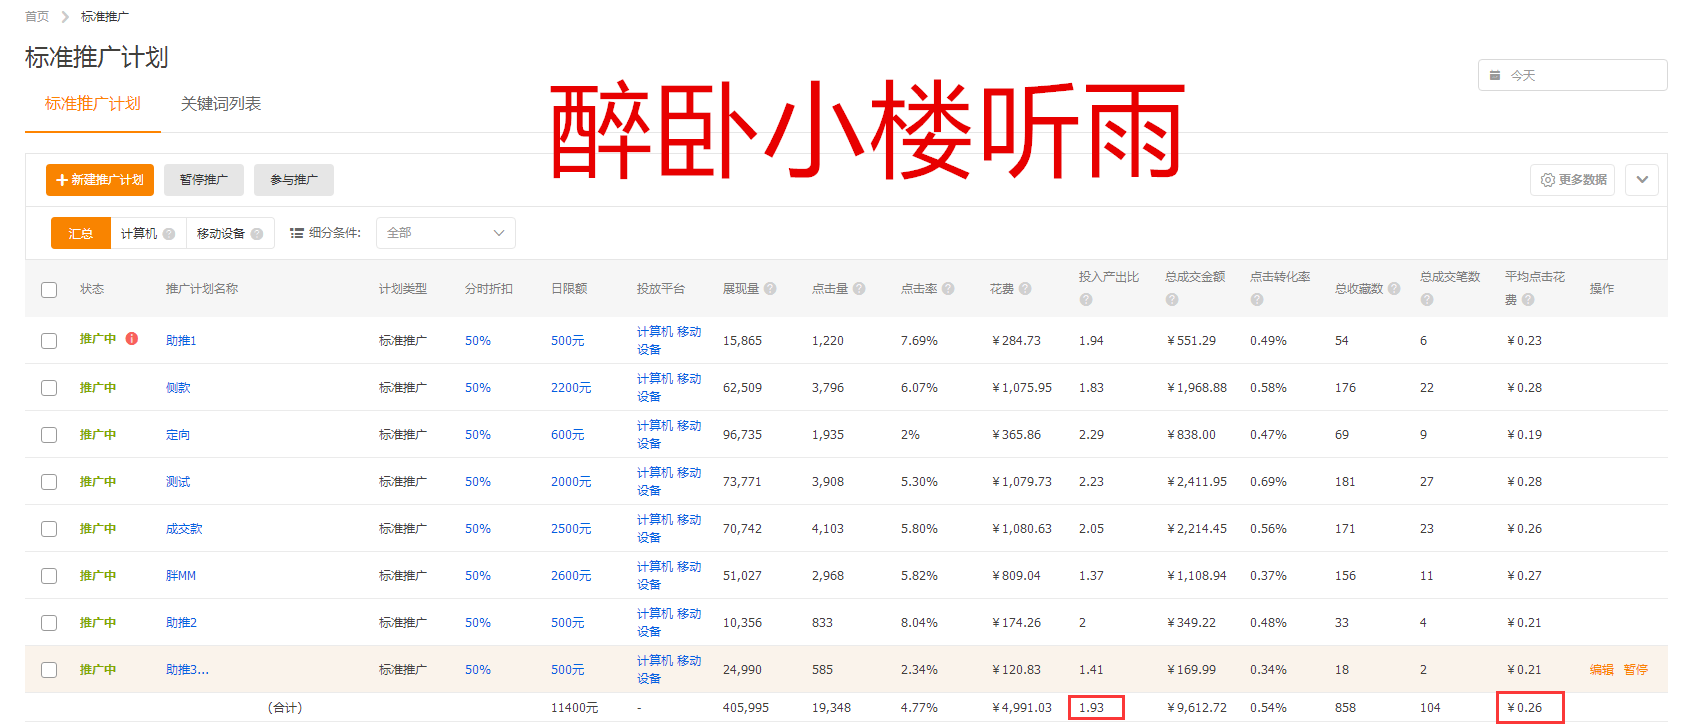
Task: Check the box for 胖MM plan
Action: 49,575
